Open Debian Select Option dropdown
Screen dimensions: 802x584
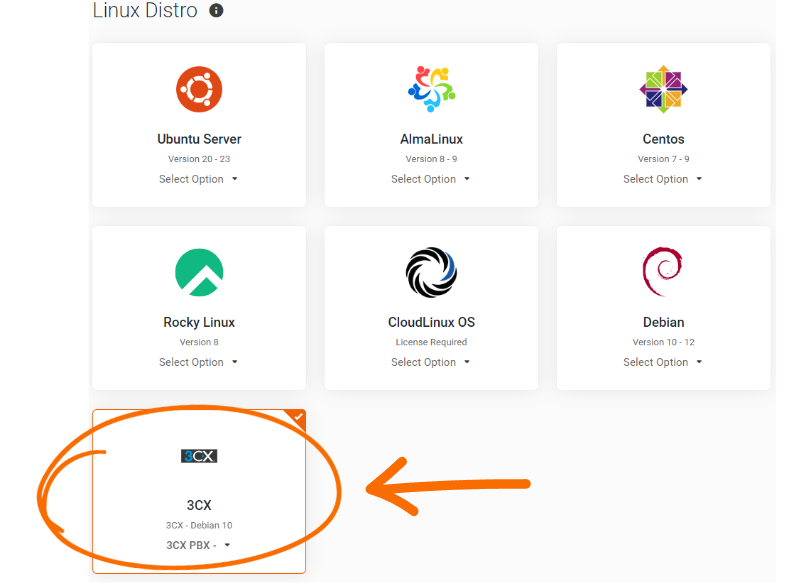coord(663,362)
